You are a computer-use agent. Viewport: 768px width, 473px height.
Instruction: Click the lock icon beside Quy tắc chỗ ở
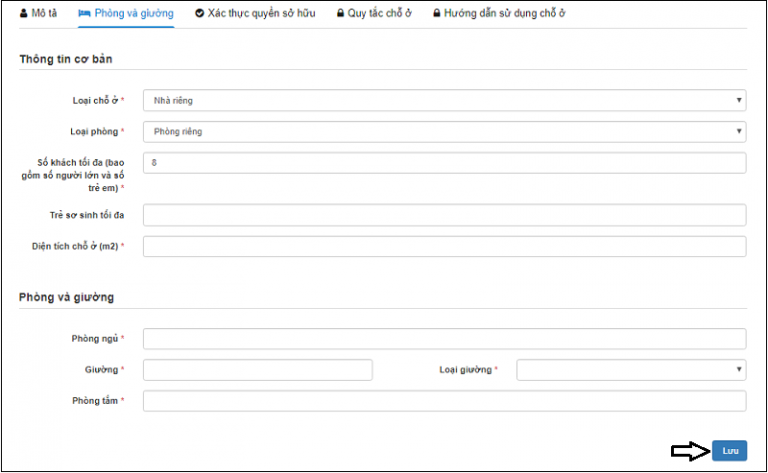(x=341, y=14)
